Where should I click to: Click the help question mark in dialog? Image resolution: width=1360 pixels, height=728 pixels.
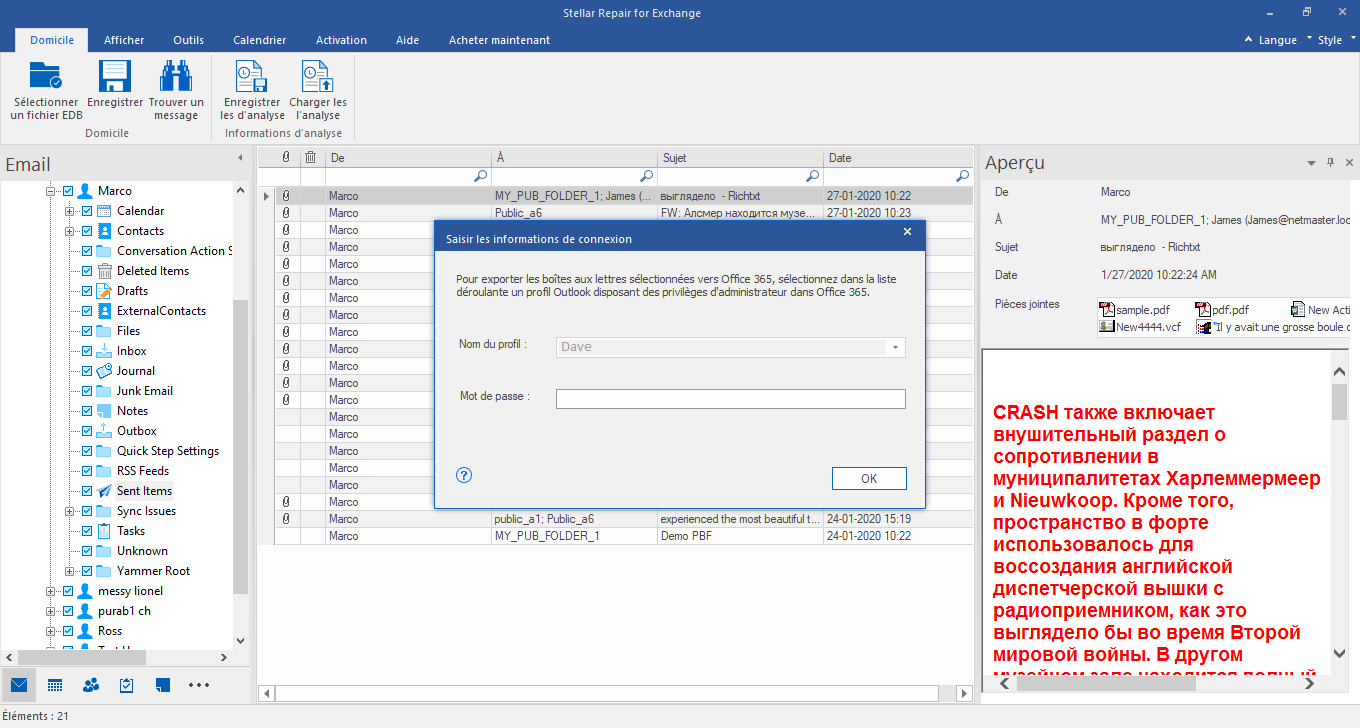(x=463, y=475)
